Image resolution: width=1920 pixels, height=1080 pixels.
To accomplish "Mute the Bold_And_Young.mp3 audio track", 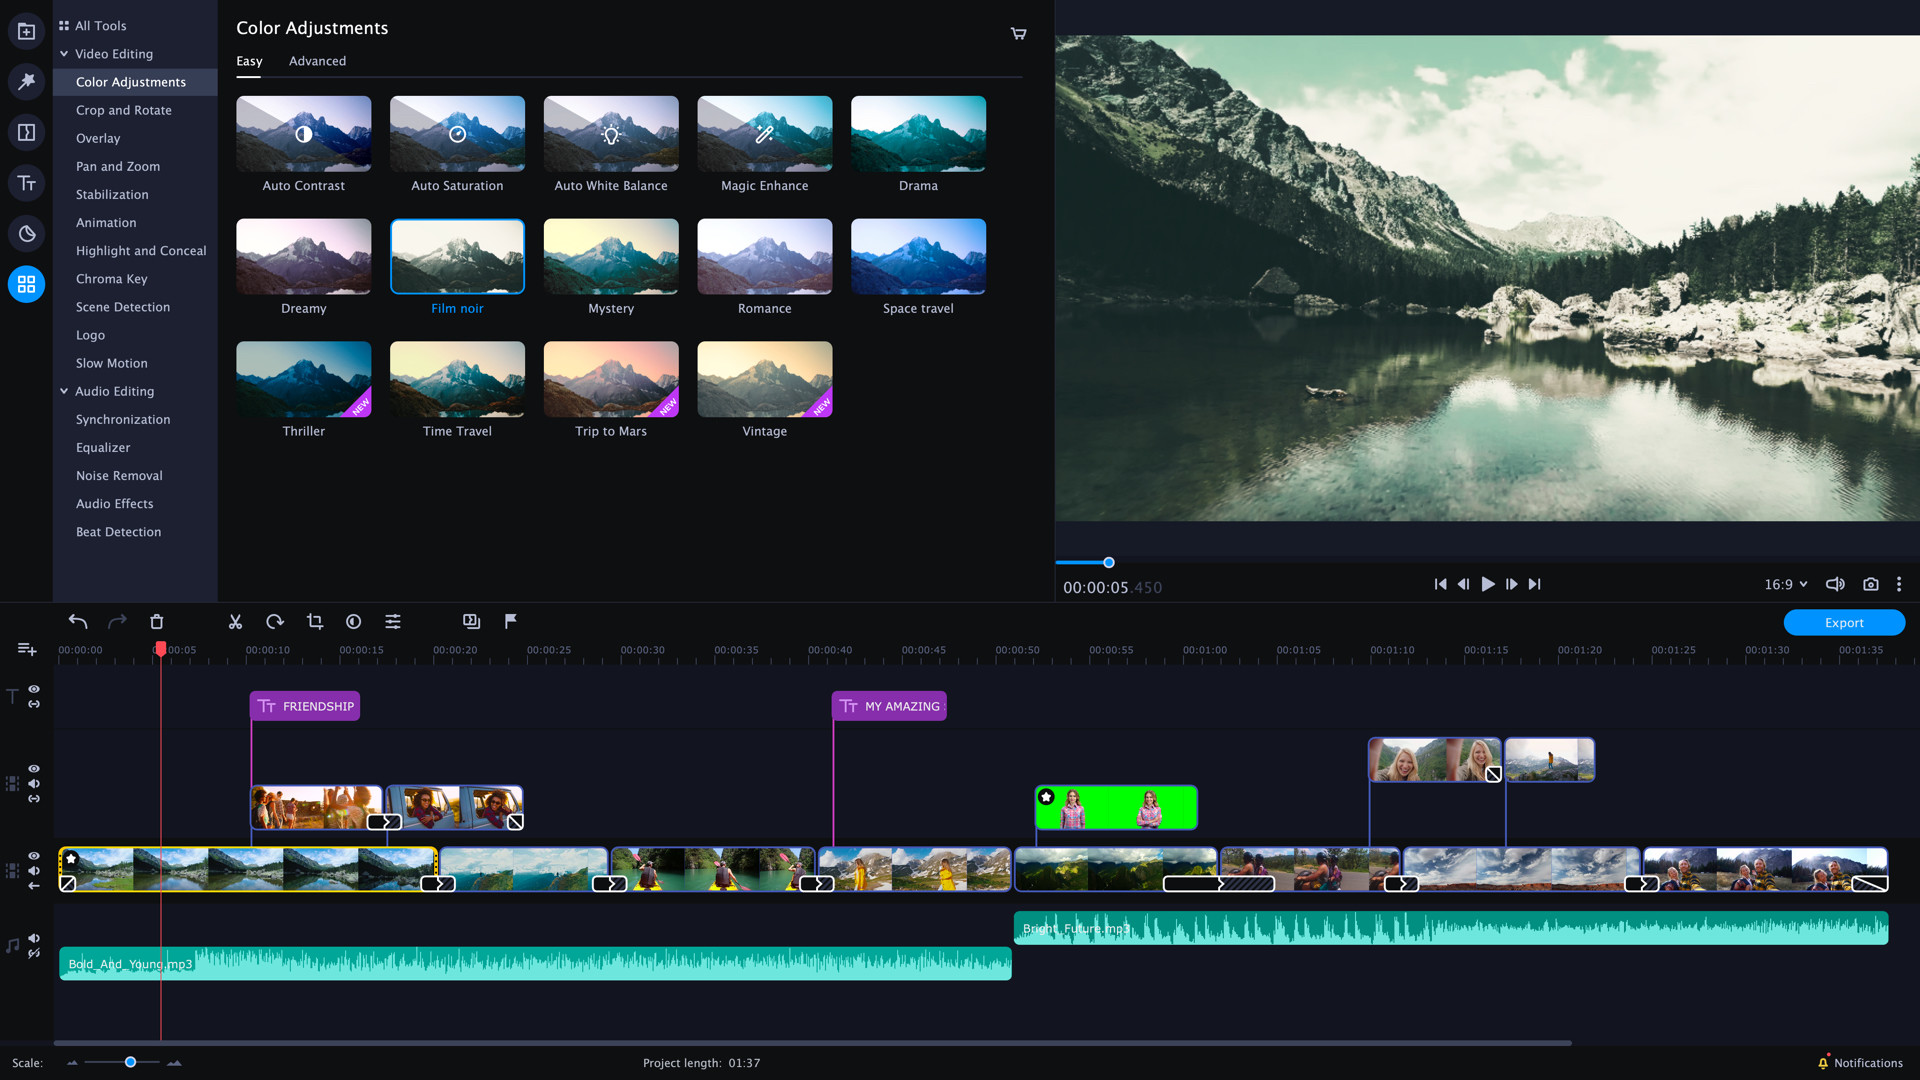I will 34,938.
